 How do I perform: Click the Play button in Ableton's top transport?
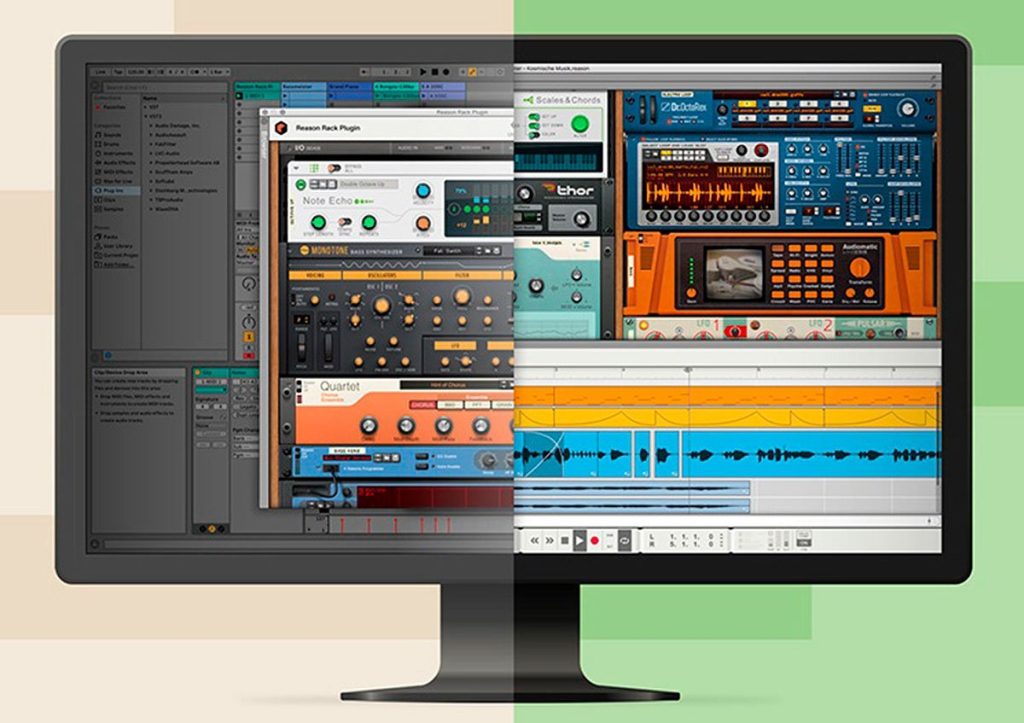424,72
